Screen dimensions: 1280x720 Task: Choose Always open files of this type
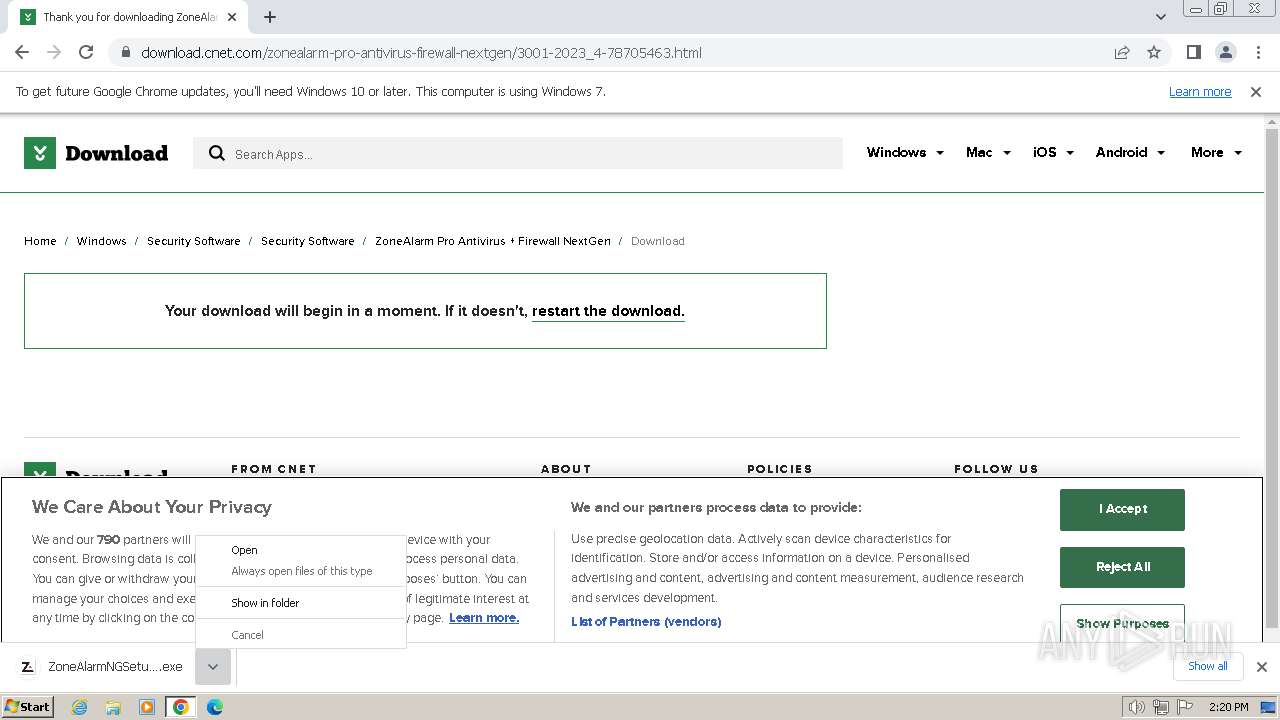pos(302,571)
